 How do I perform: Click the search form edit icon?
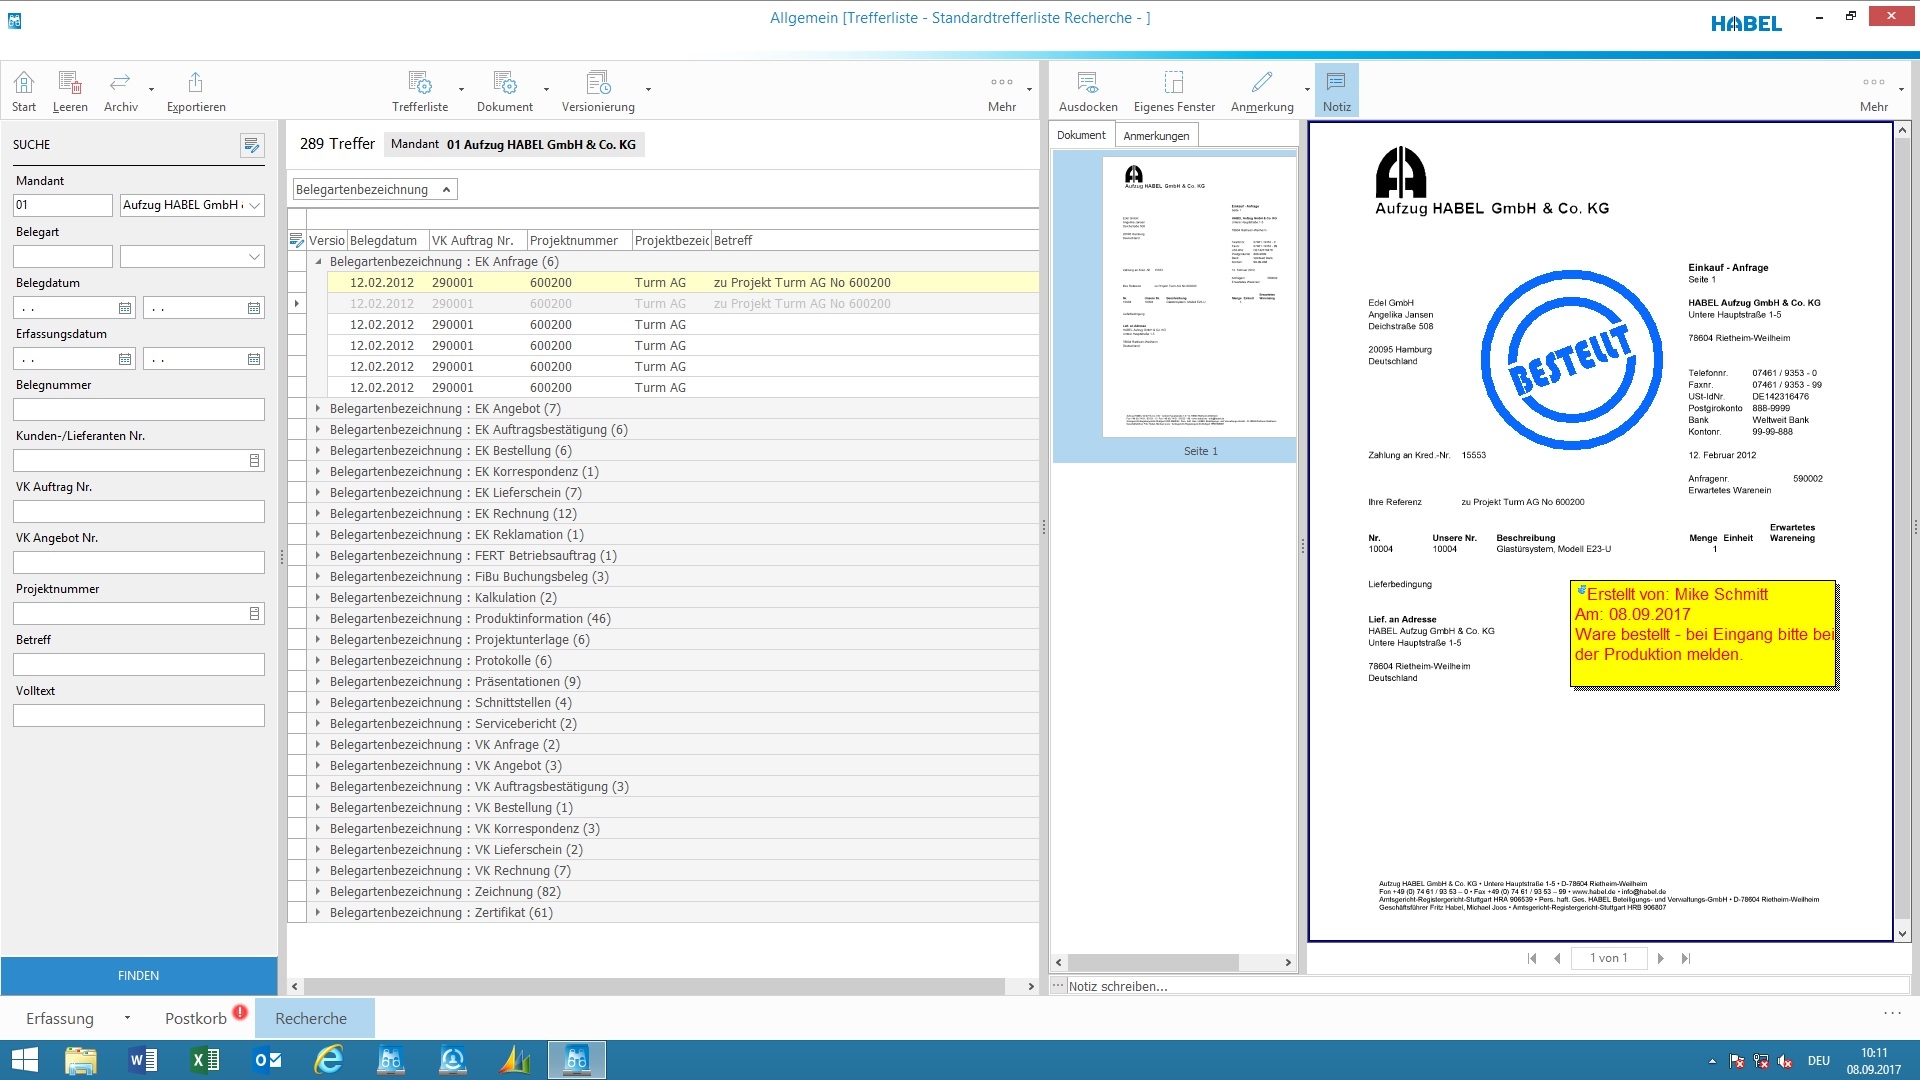point(252,146)
